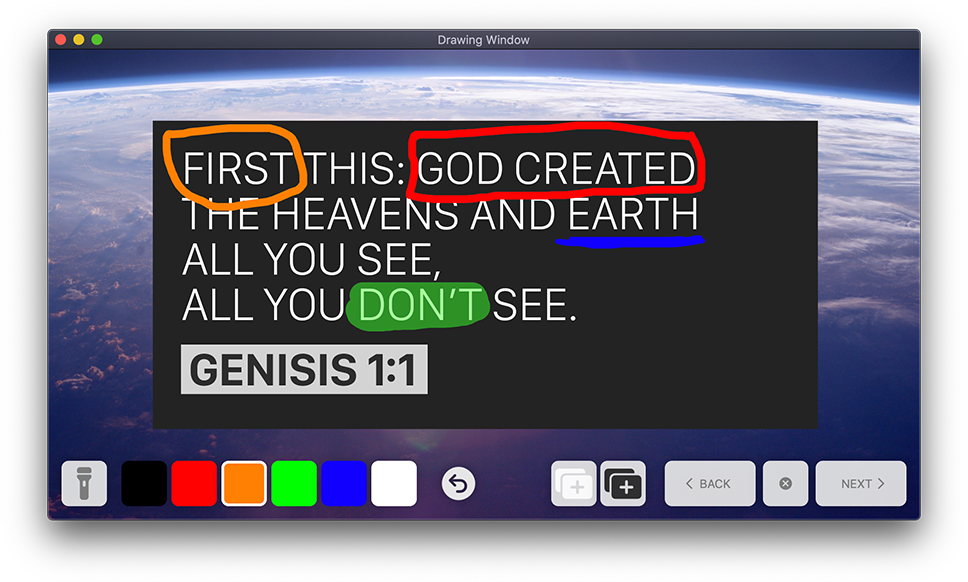Advance to next slide with NEXT
The height and width of the screenshot is (582, 968).
861,483
